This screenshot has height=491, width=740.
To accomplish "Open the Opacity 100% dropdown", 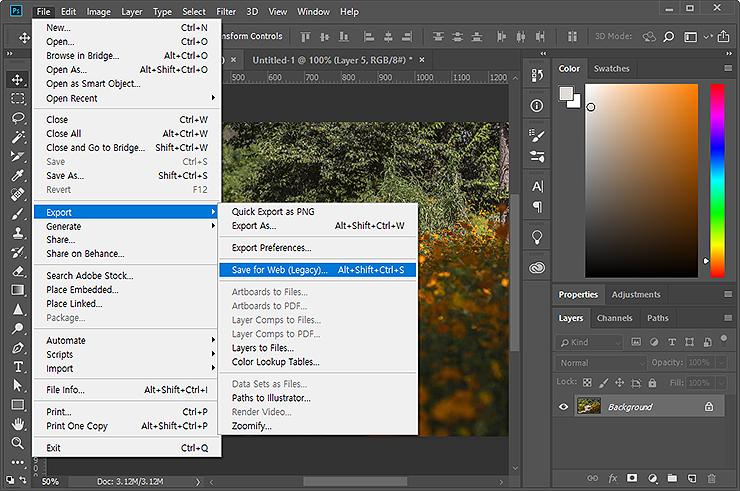I will [x=721, y=363].
